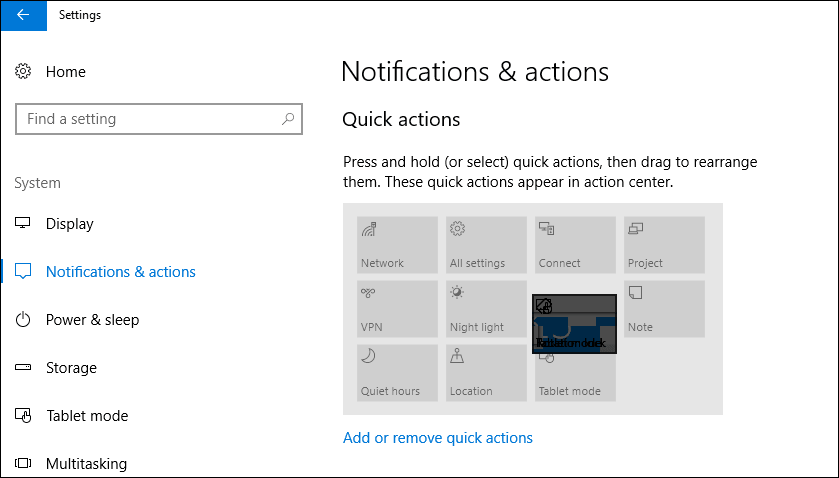
Task: Click the Display monitor icon
Action: (23, 223)
